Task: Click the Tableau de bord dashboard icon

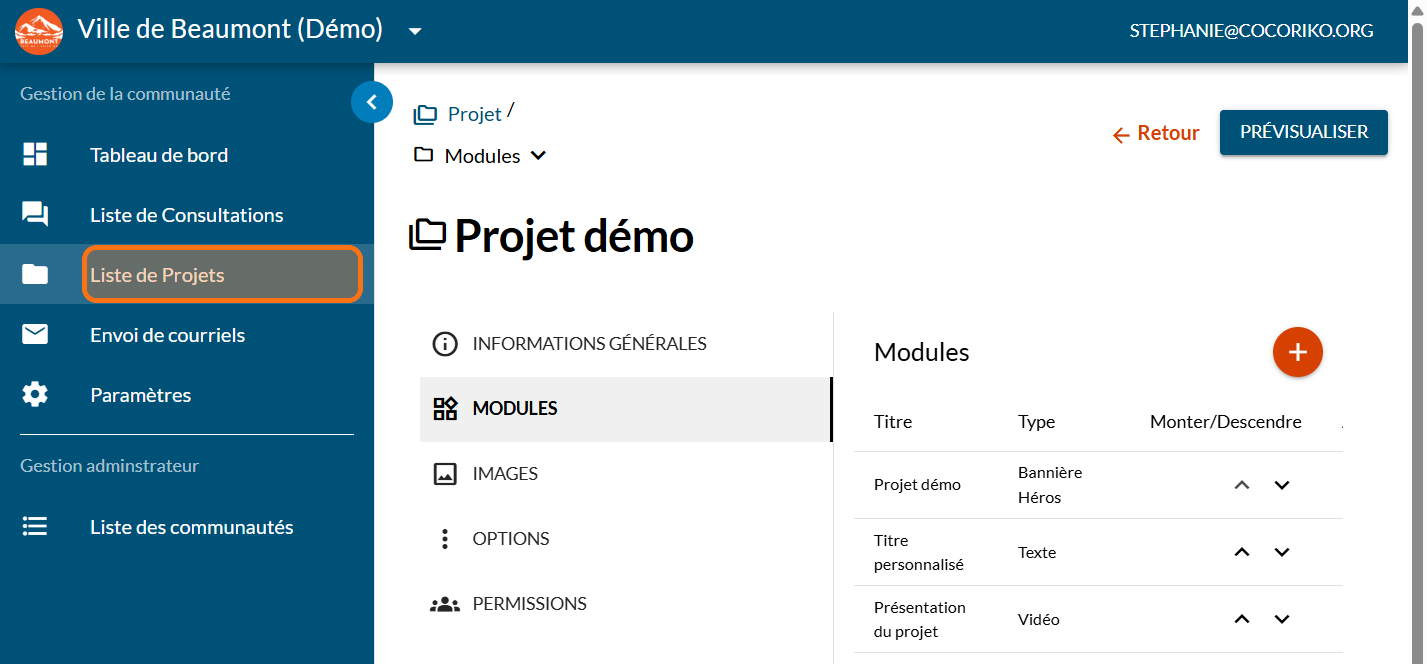Action: (35, 155)
